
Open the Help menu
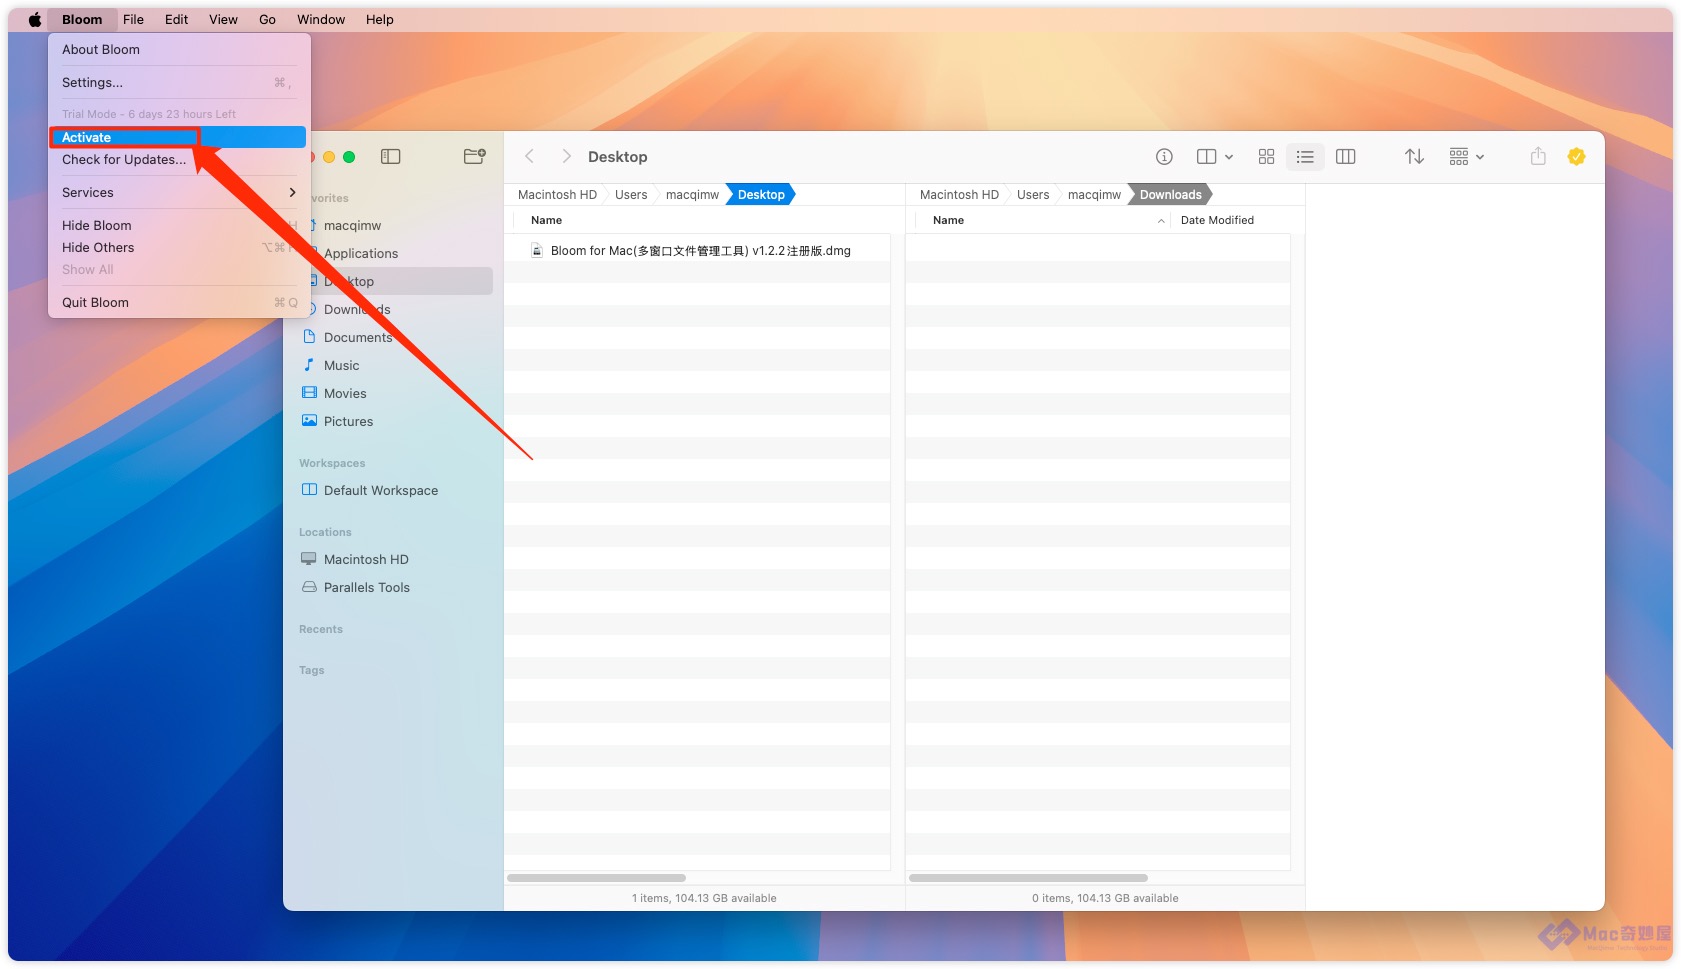click(379, 19)
